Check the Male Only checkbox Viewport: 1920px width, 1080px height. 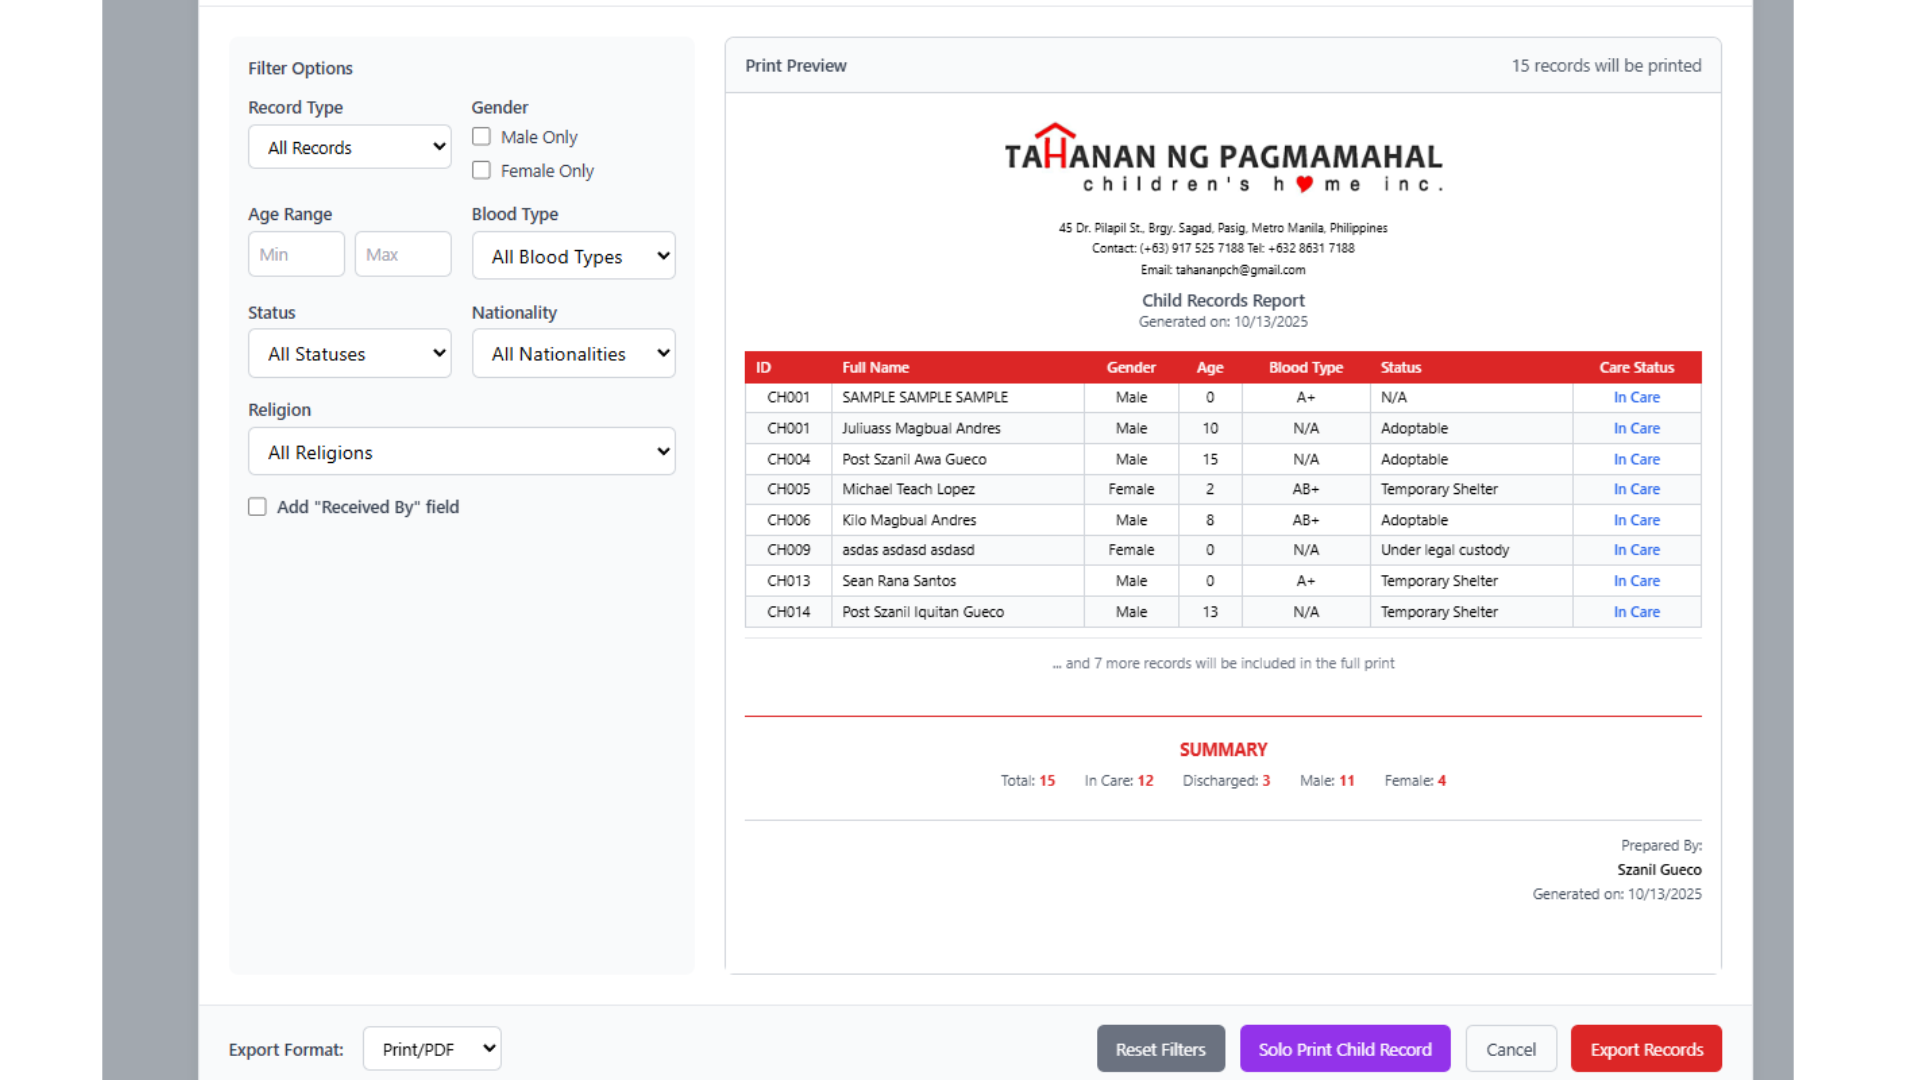(x=482, y=137)
